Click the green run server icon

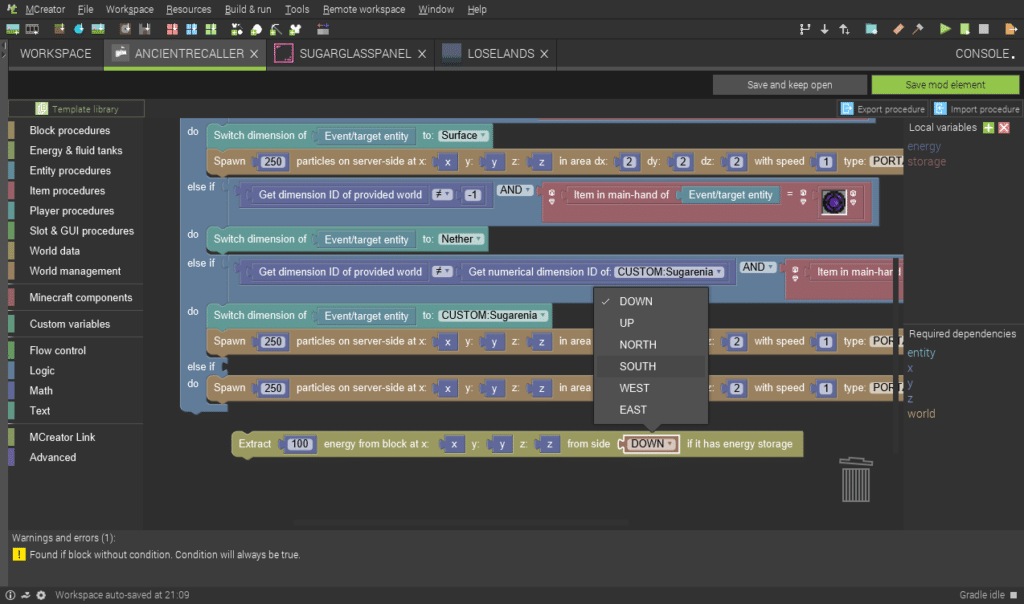(x=965, y=29)
